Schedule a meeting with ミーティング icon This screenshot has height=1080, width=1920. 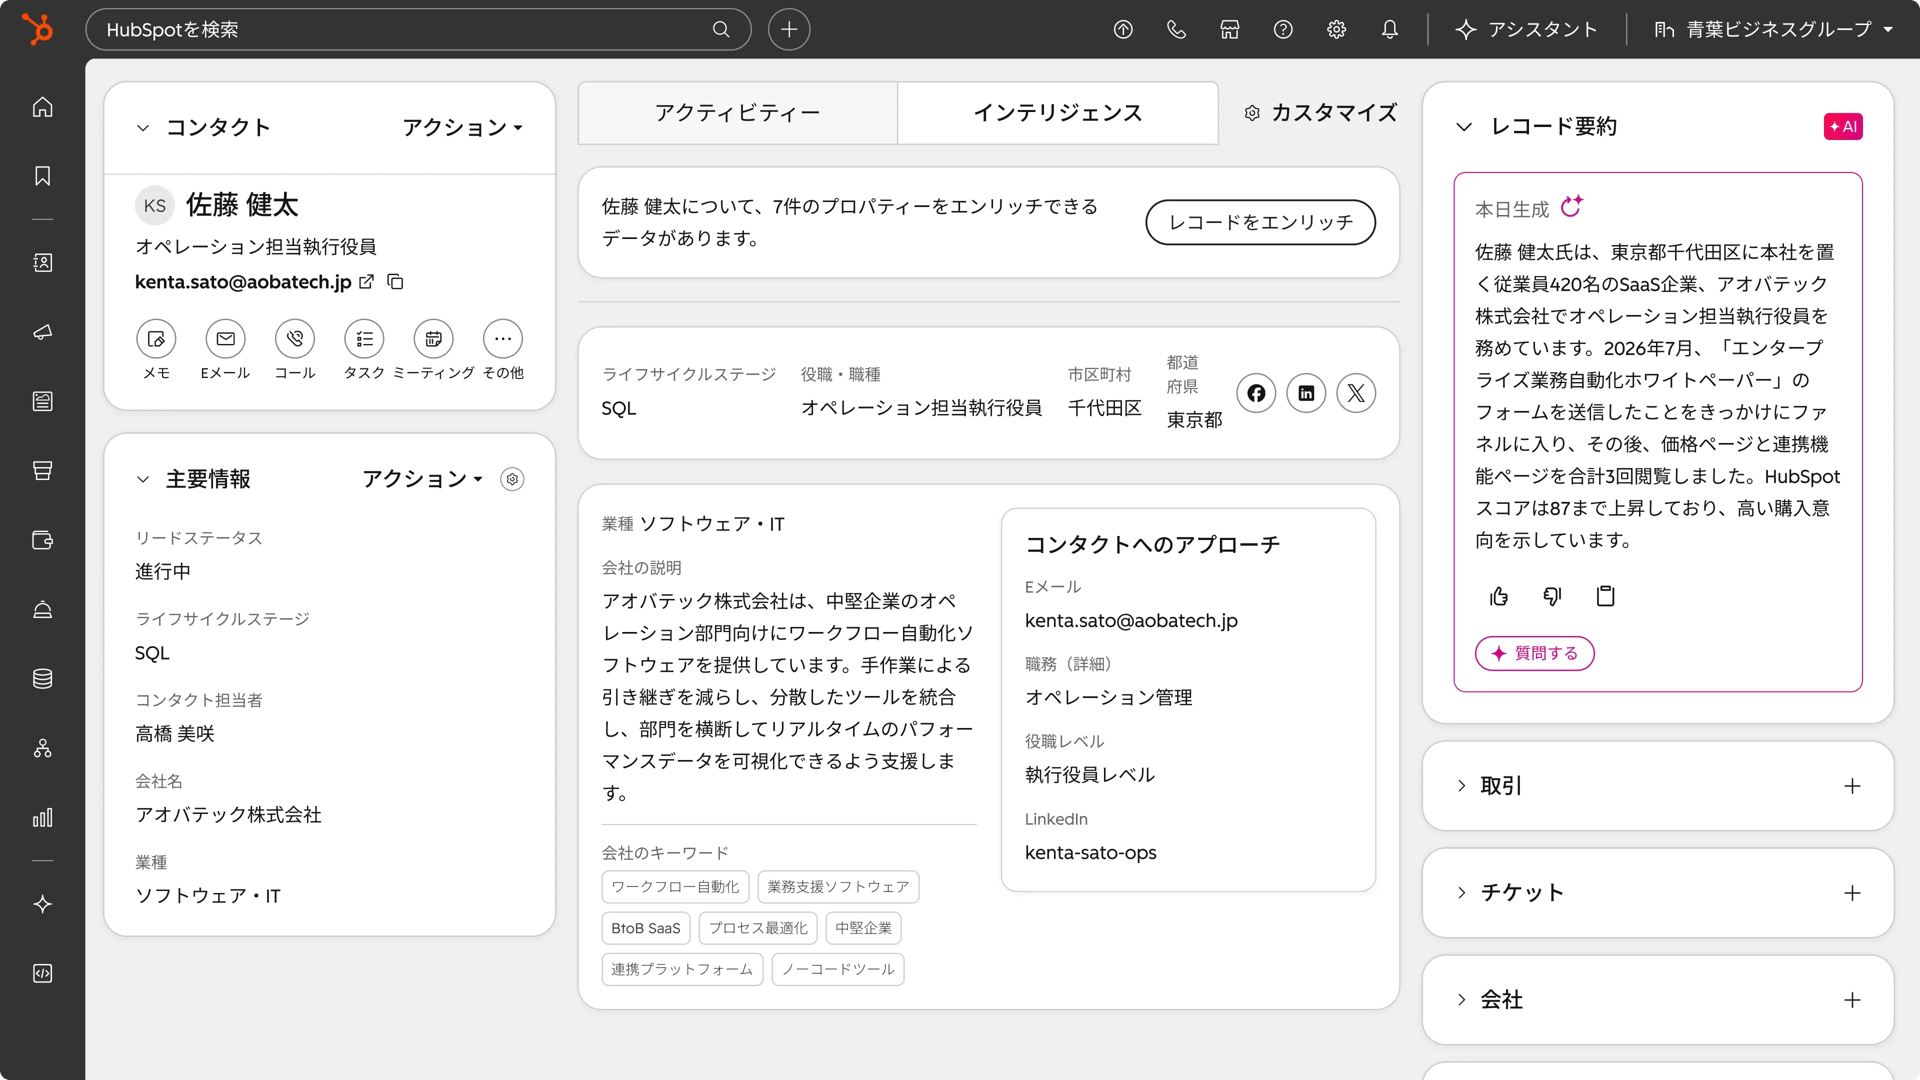433,339
